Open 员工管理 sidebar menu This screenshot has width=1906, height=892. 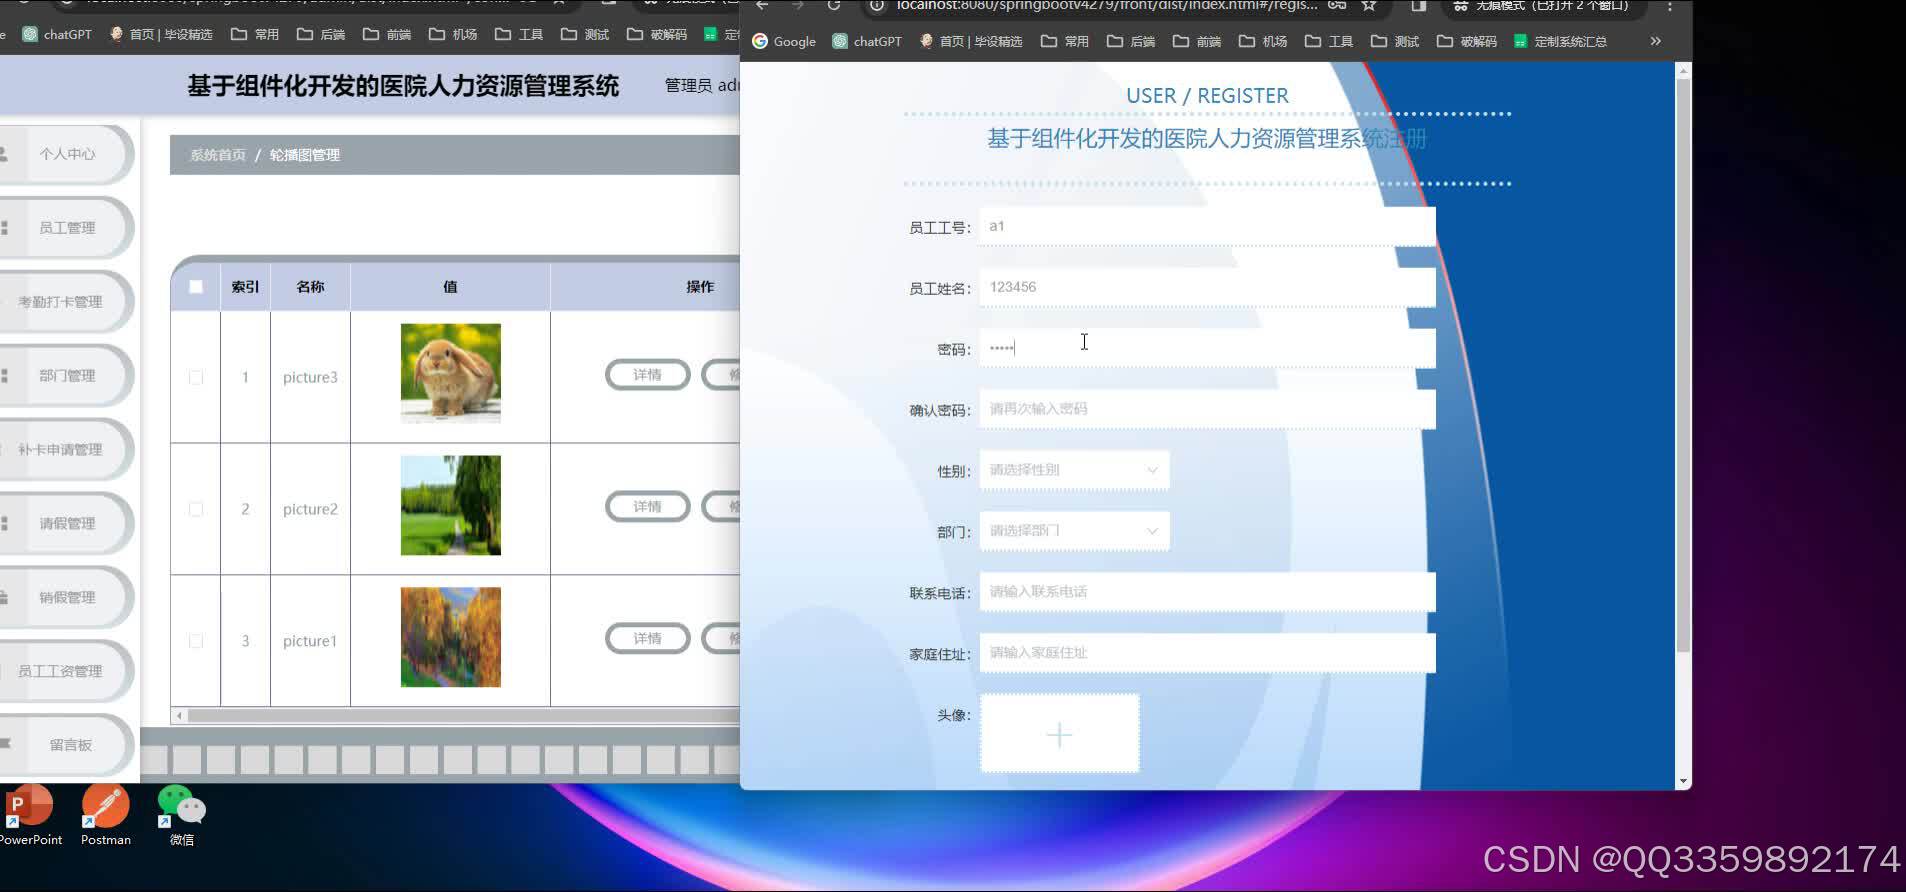[x=65, y=228]
